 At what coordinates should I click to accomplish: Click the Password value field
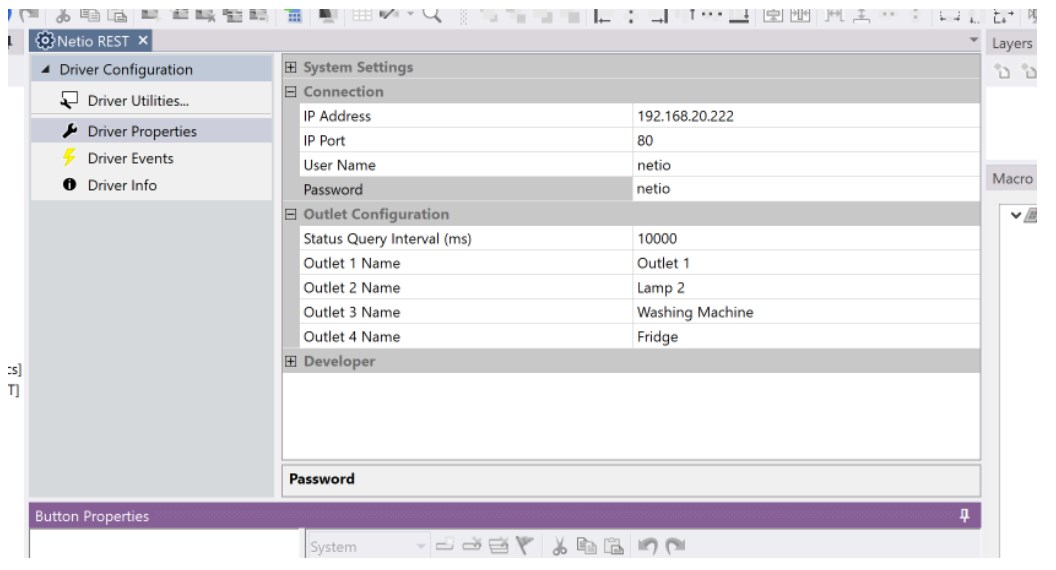[806, 189]
